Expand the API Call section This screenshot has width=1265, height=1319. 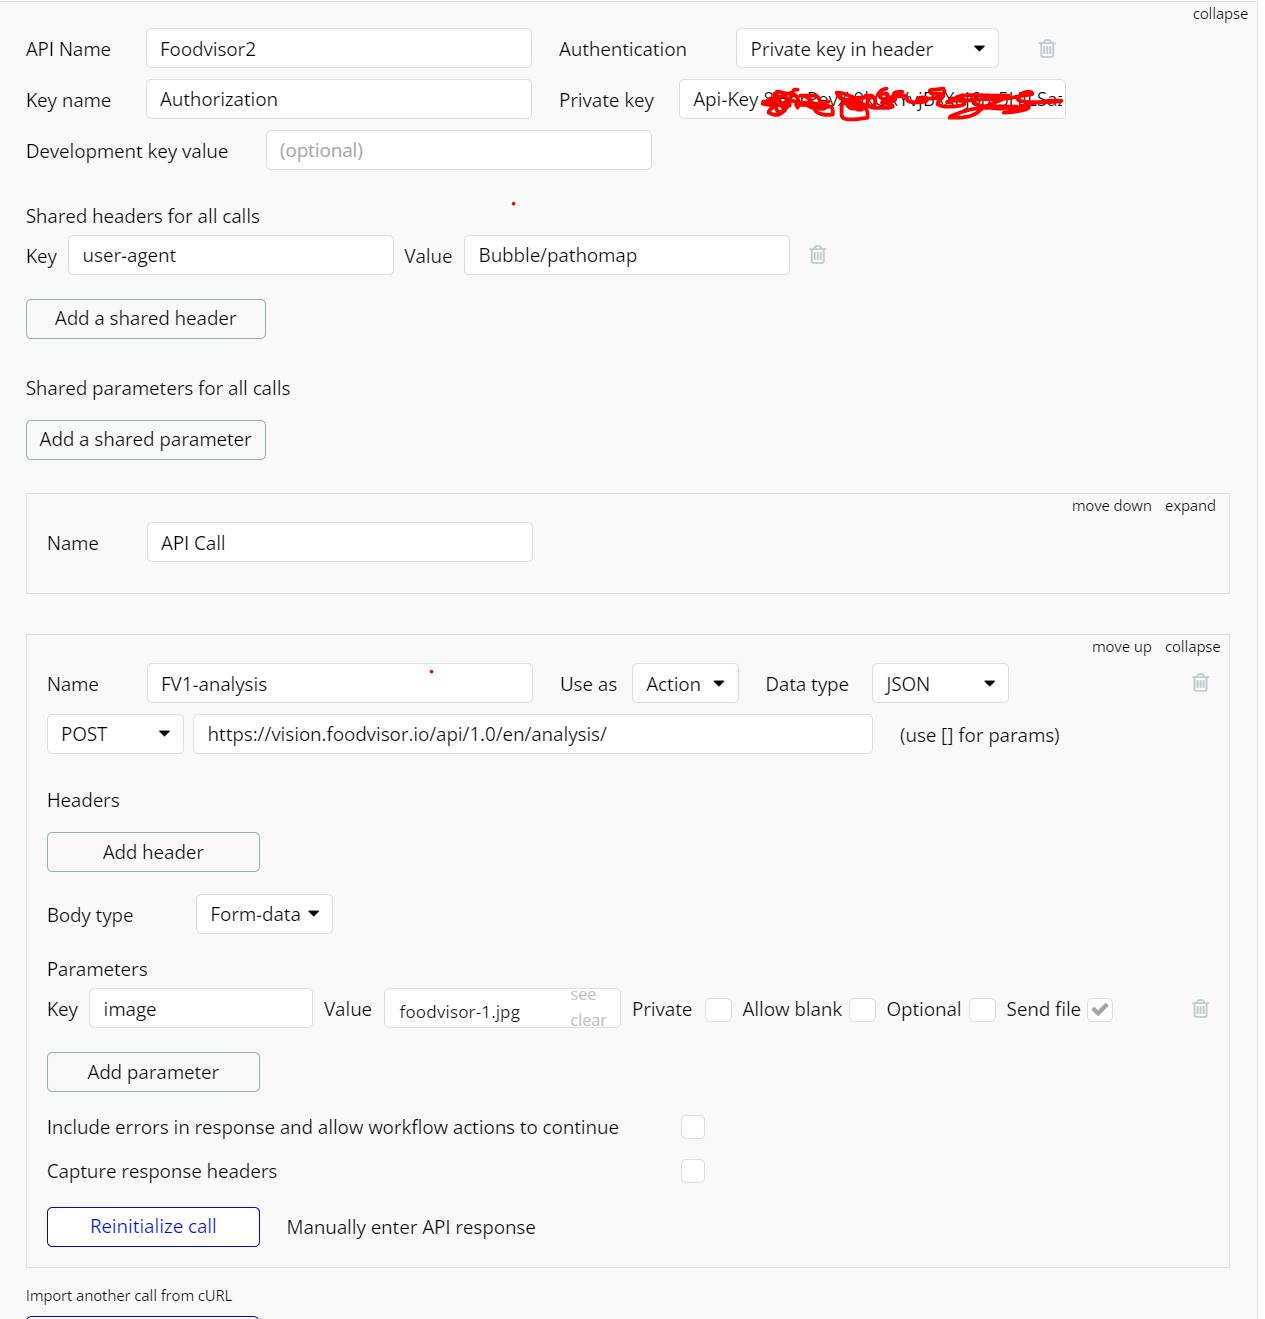pos(1189,506)
